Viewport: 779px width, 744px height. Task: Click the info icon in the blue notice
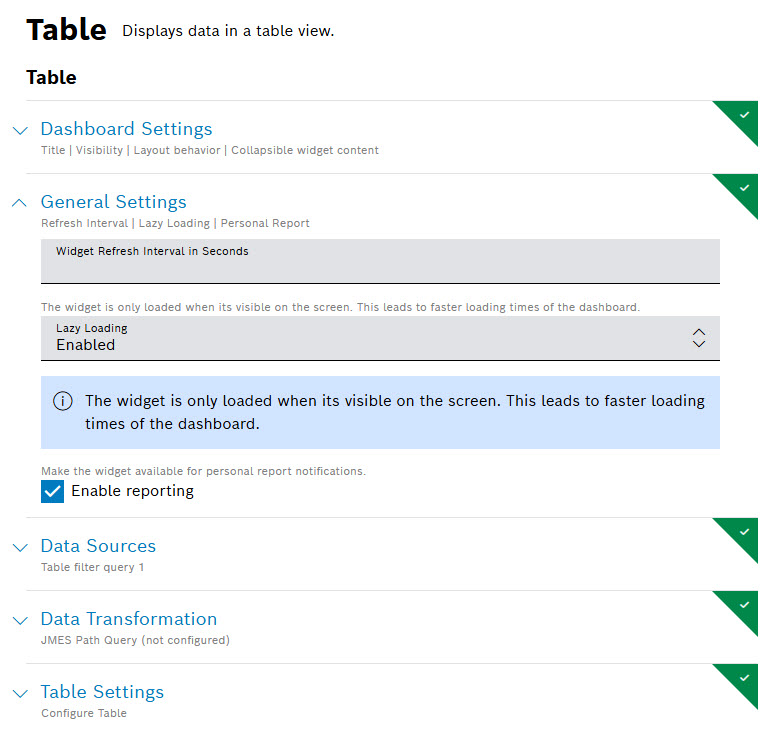pyautogui.click(x=63, y=401)
